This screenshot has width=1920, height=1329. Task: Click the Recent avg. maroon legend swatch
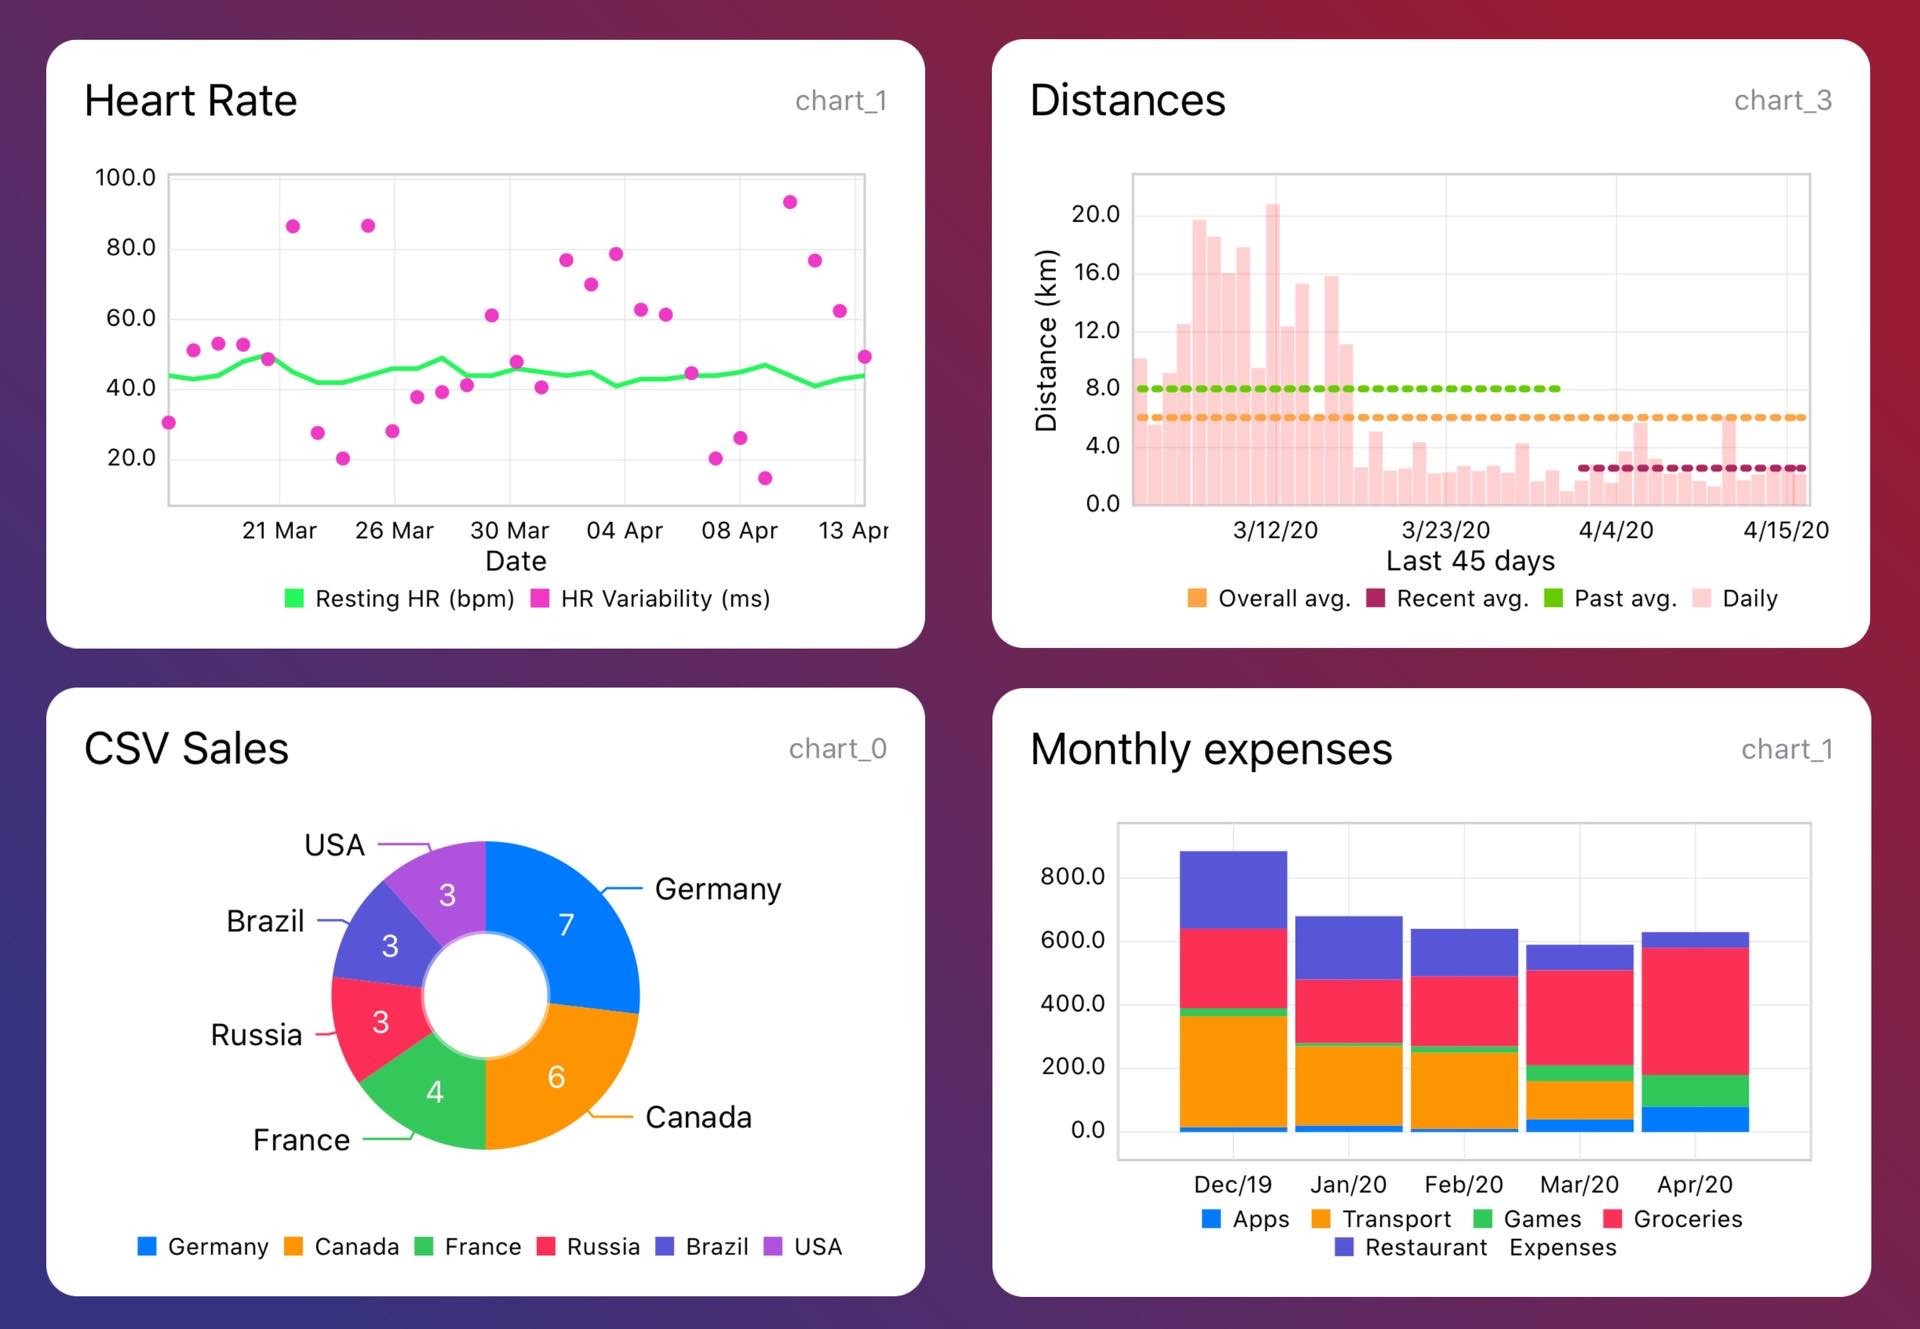[1376, 598]
